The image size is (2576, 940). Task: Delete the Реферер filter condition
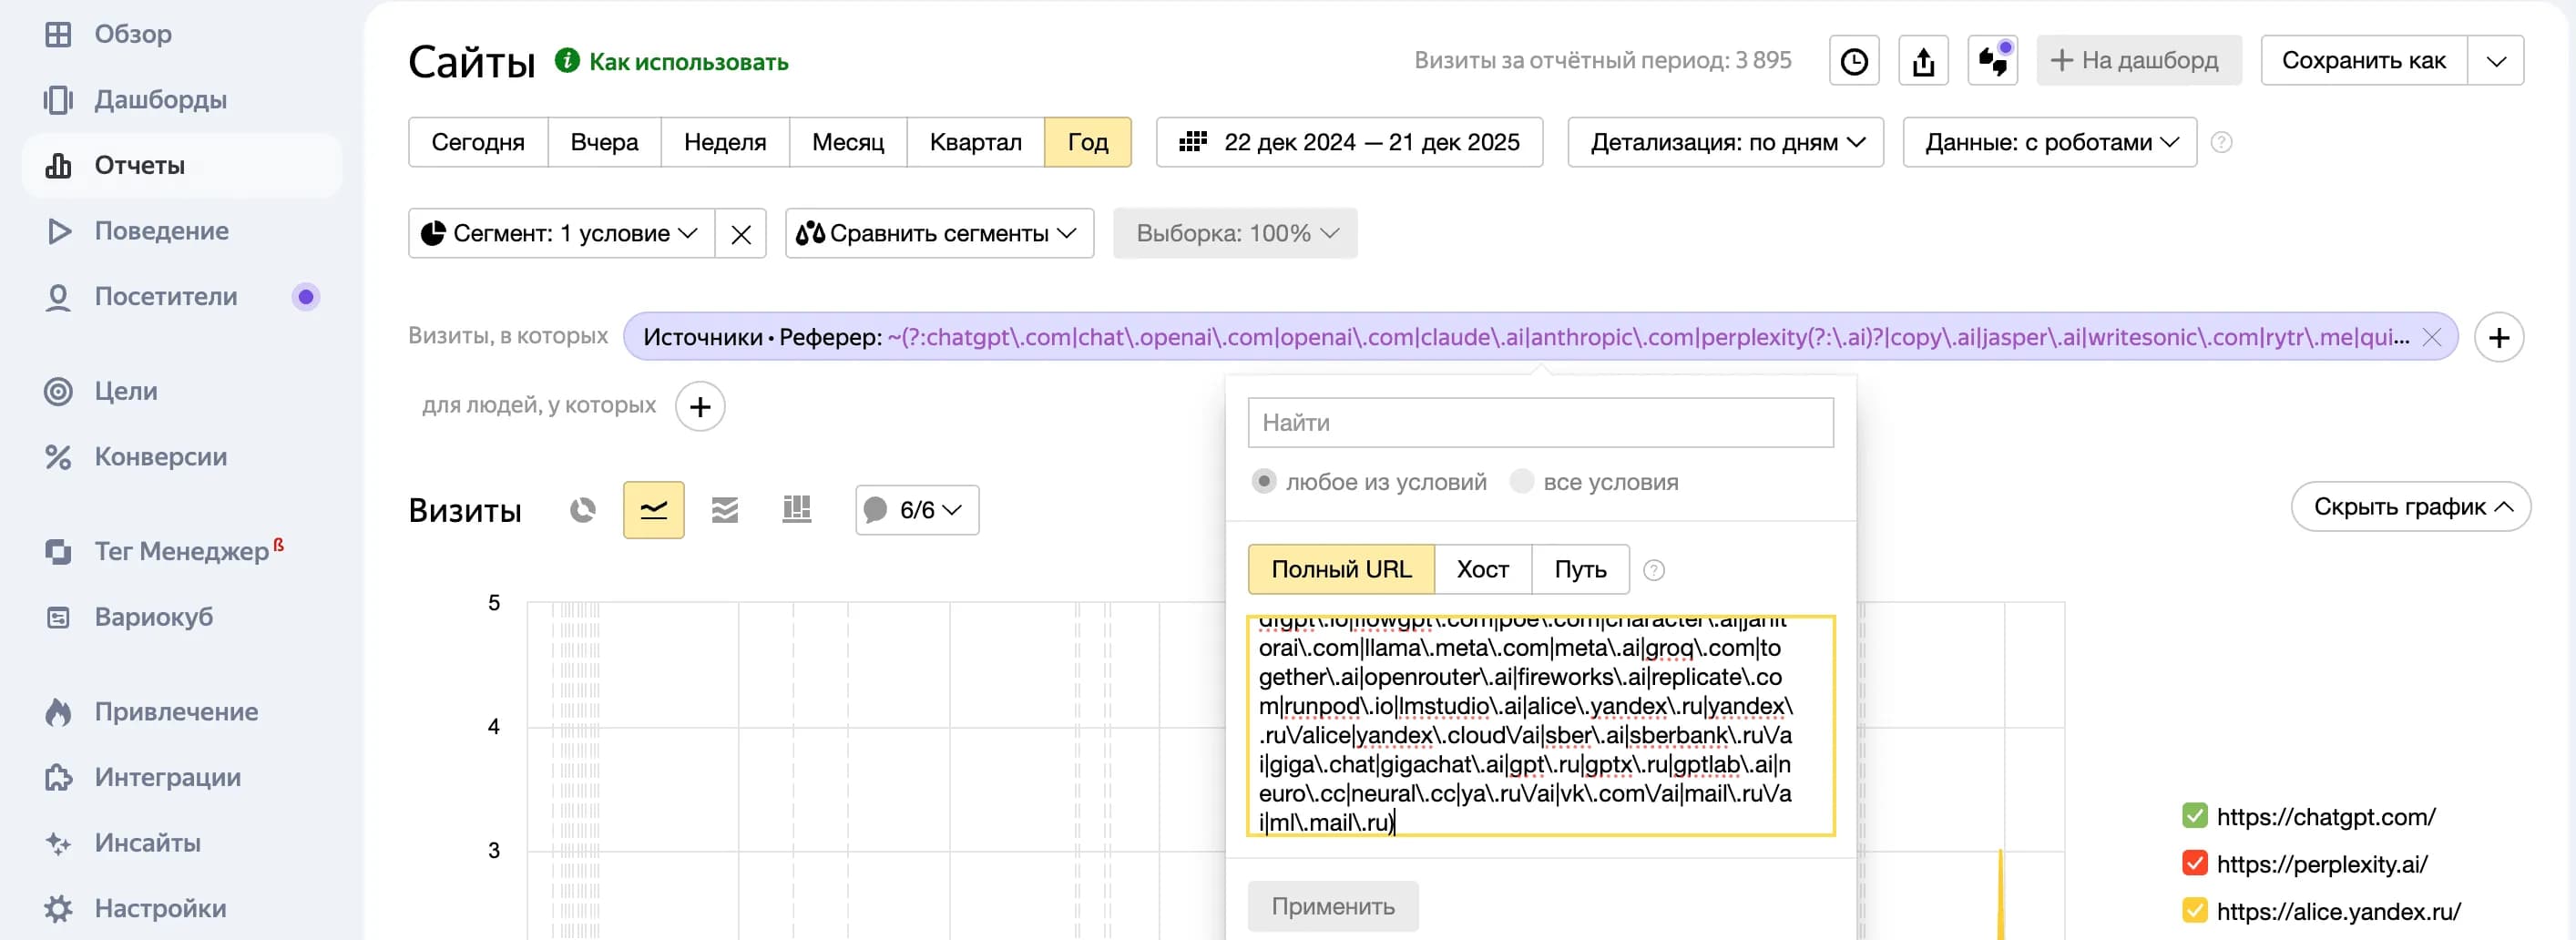pos(2432,338)
